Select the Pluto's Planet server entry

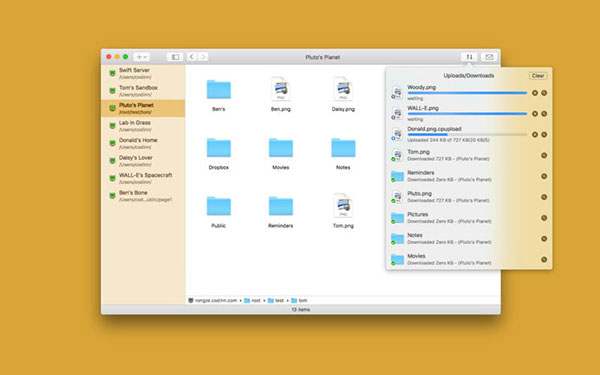pos(143,108)
